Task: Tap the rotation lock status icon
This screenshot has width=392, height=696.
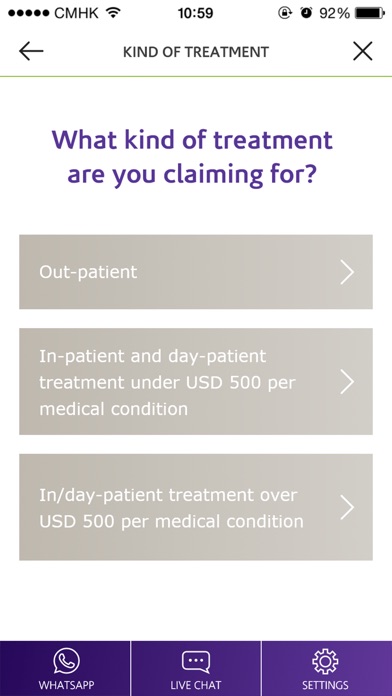Action: coord(284,13)
